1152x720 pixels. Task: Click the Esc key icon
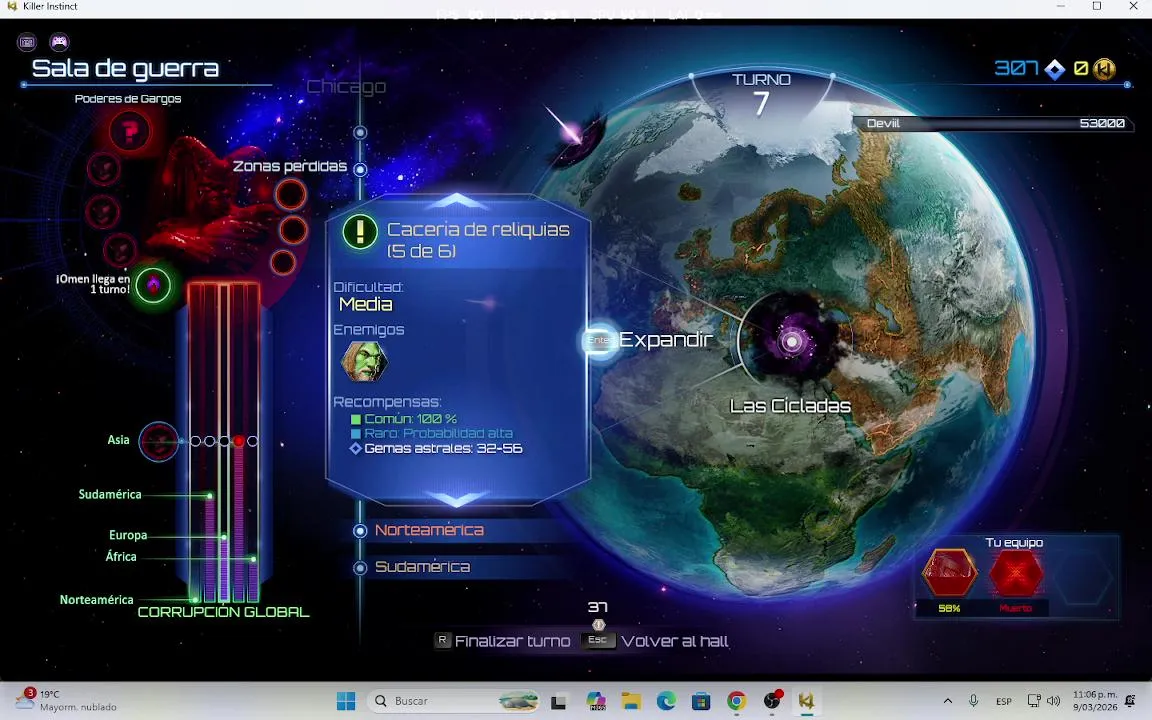click(x=597, y=640)
